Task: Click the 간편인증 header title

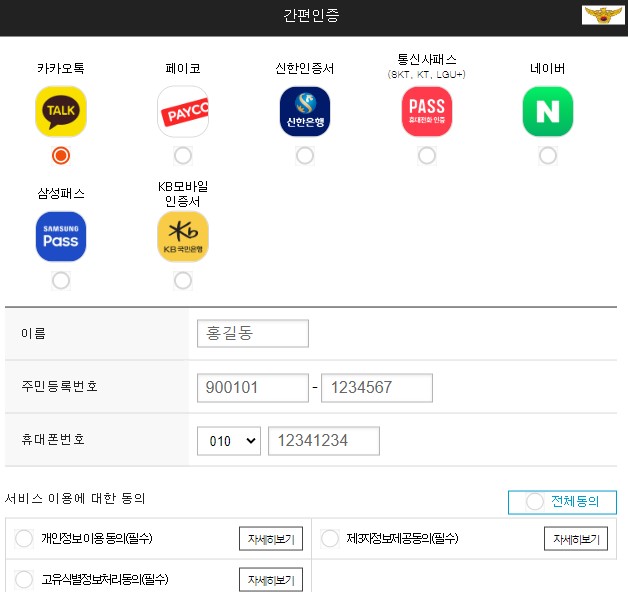Action: tap(311, 15)
